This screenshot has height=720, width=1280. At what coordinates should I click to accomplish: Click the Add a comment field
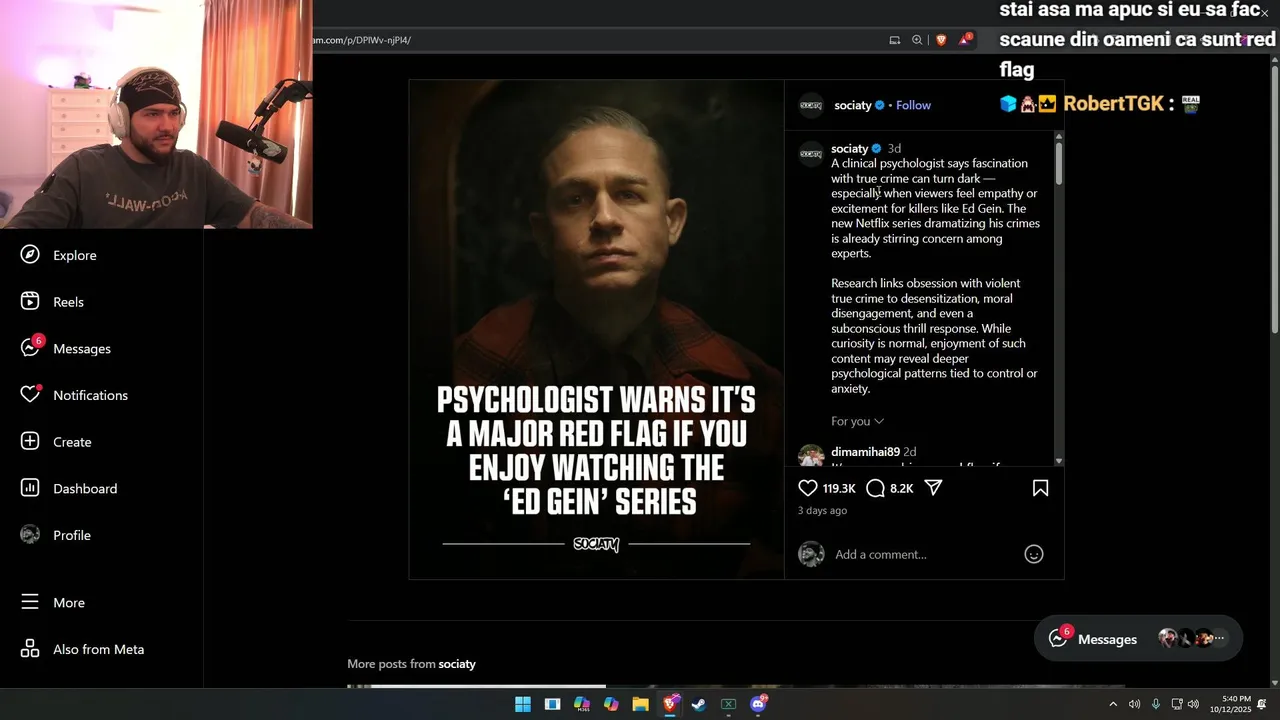point(925,554)
